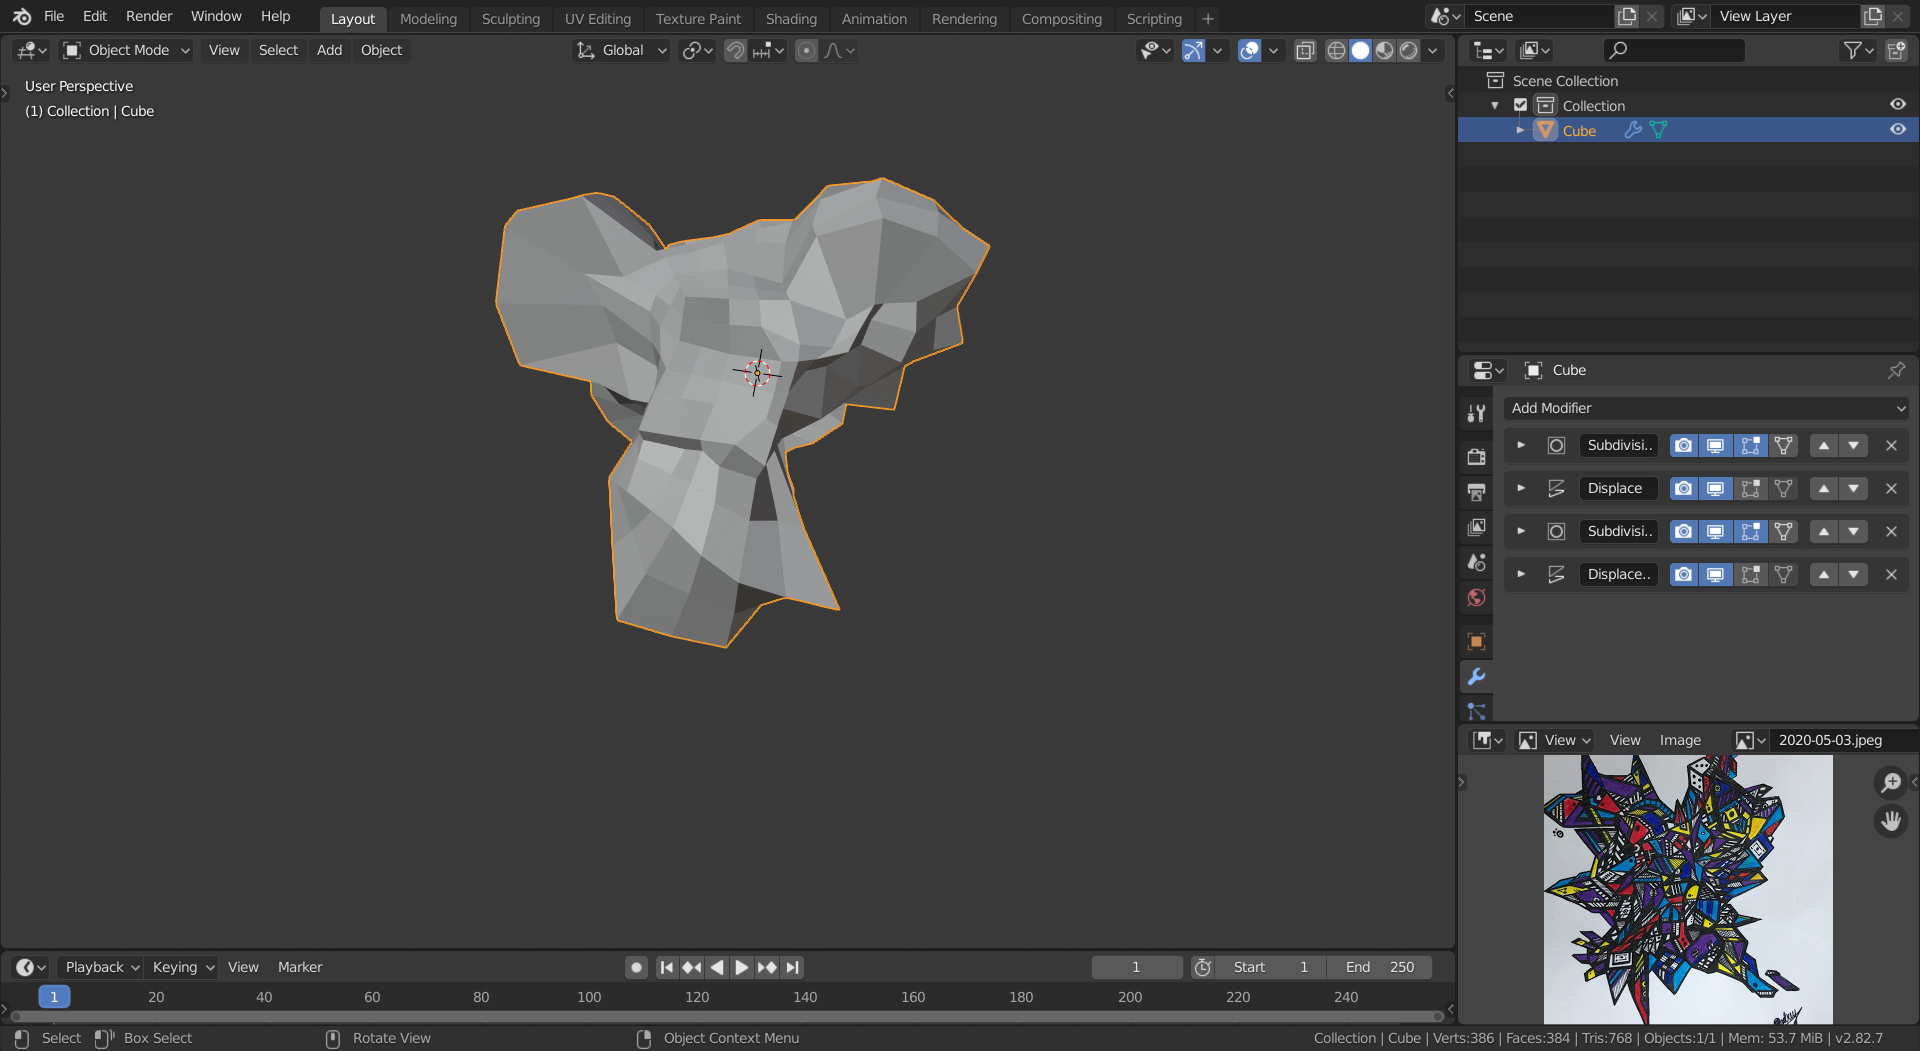Click the 2020-05-03.jpeg image thumbnail
The image size is (1920, 1051).
point(1687,889)
